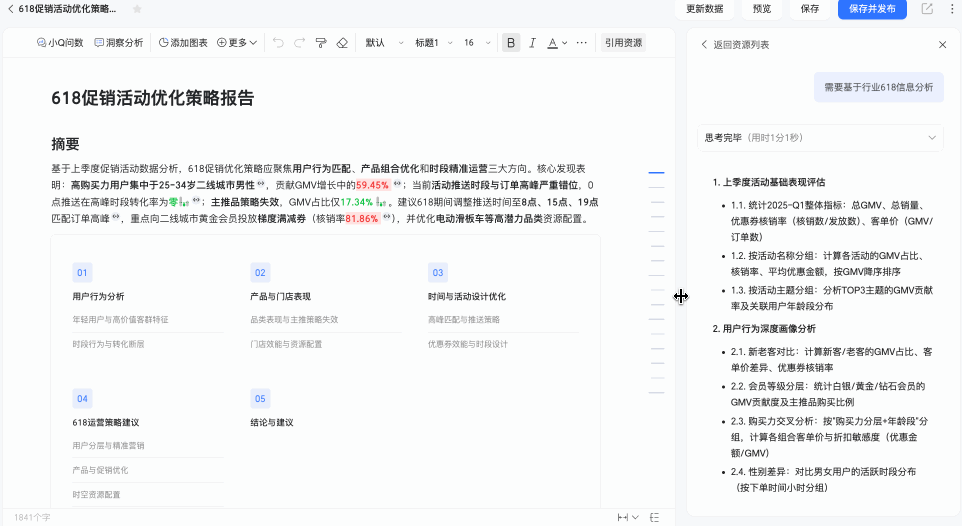Viewport: 962px width, 526px height.
Task: Click the 02 section number badge
Action: tap(260, 273)
